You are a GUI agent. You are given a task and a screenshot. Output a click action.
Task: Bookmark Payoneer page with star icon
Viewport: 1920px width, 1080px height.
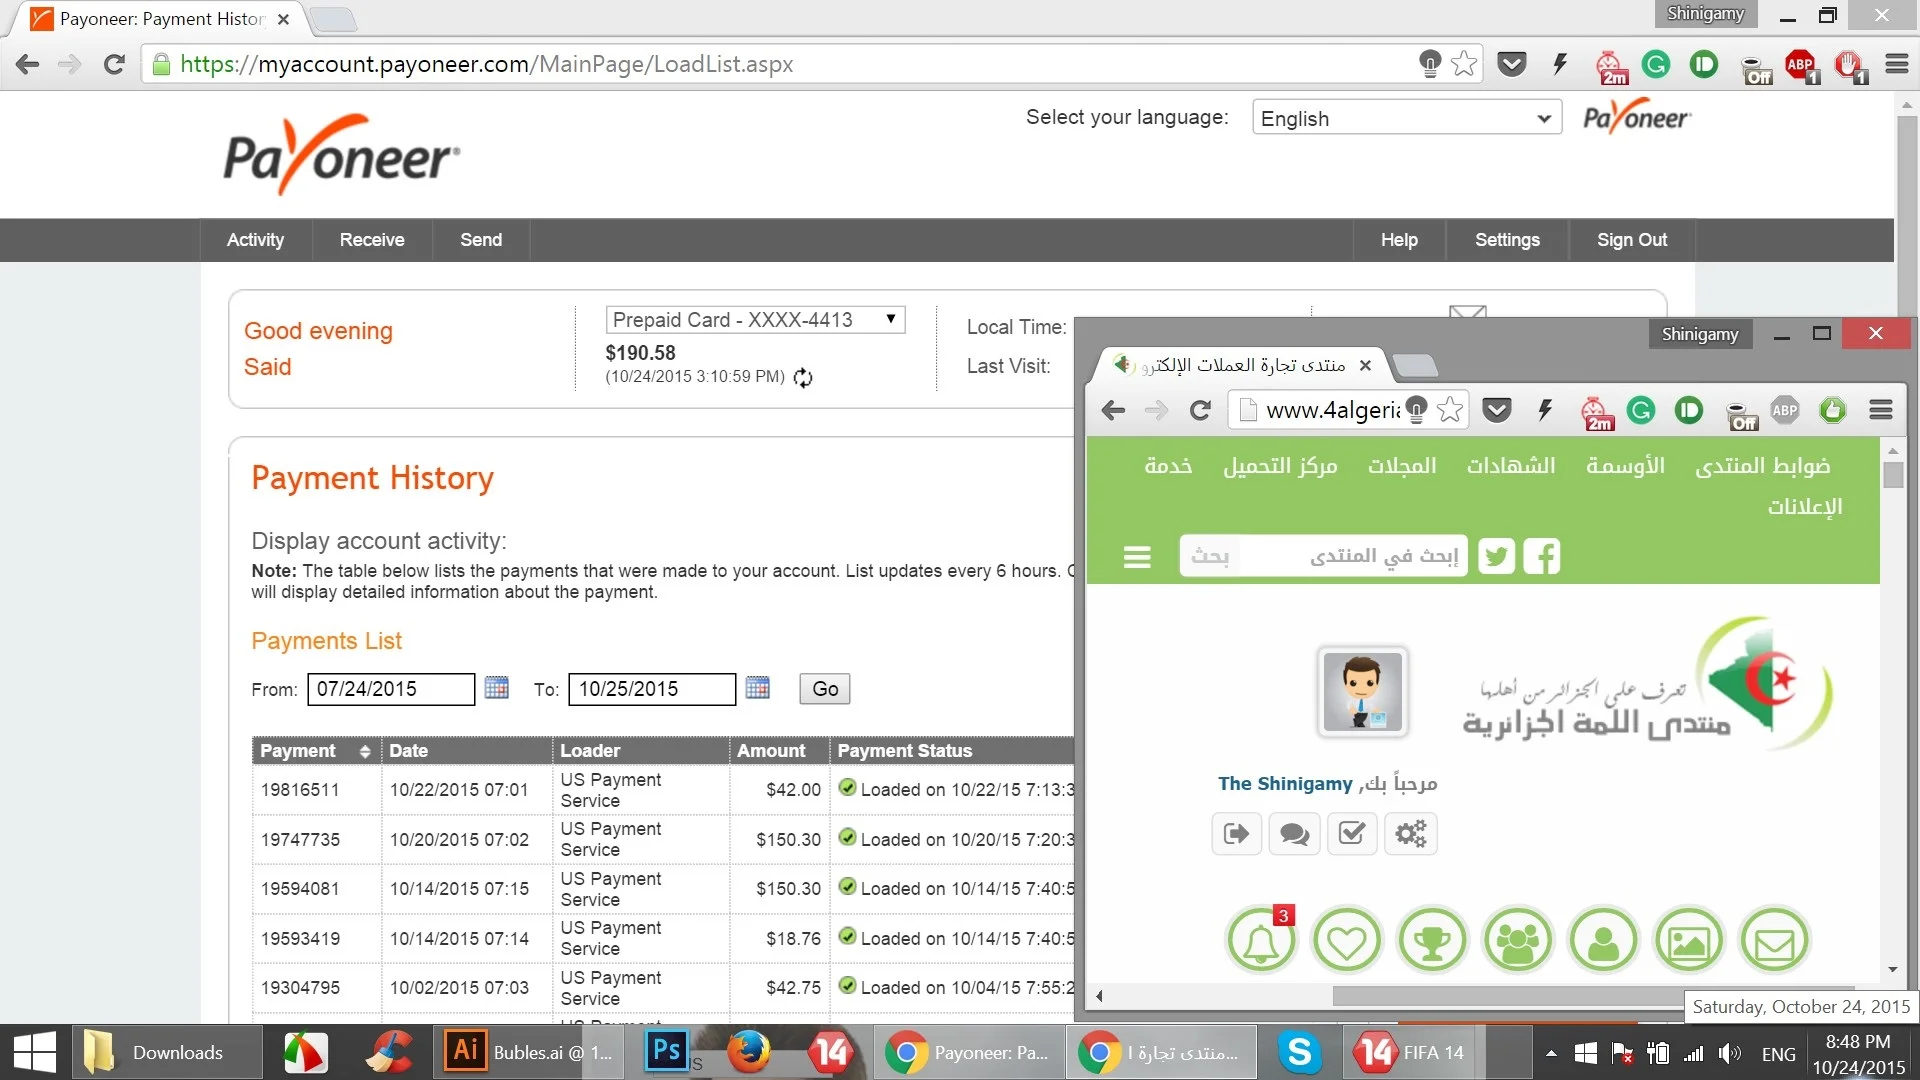(1464, 64)
